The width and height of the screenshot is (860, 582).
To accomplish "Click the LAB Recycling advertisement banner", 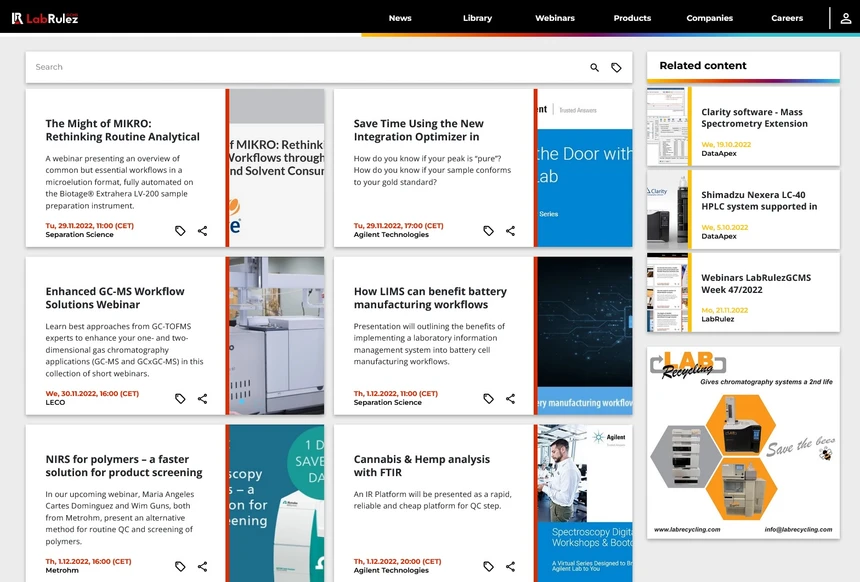I will (x=743, y=443).
